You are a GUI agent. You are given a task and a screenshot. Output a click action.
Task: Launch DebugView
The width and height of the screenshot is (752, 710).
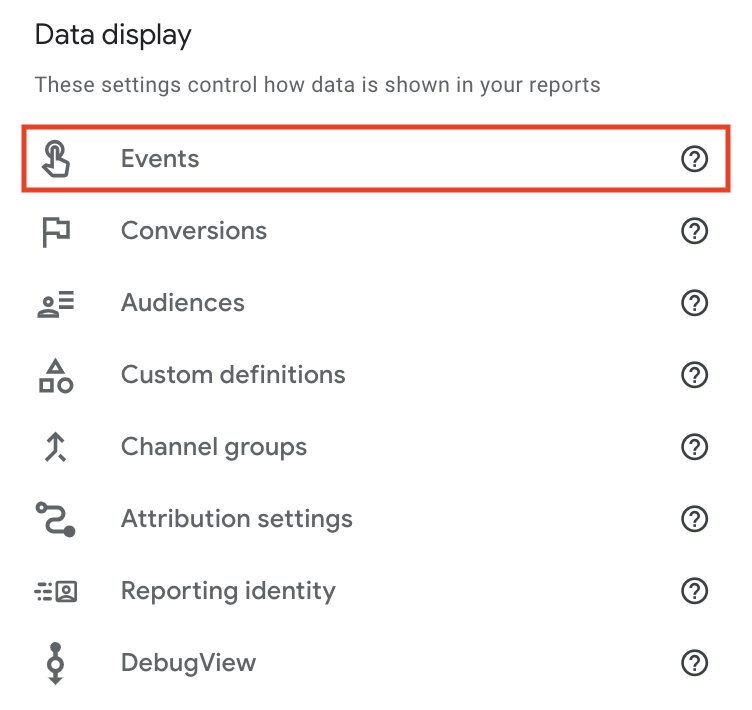[x=376, y=663]
